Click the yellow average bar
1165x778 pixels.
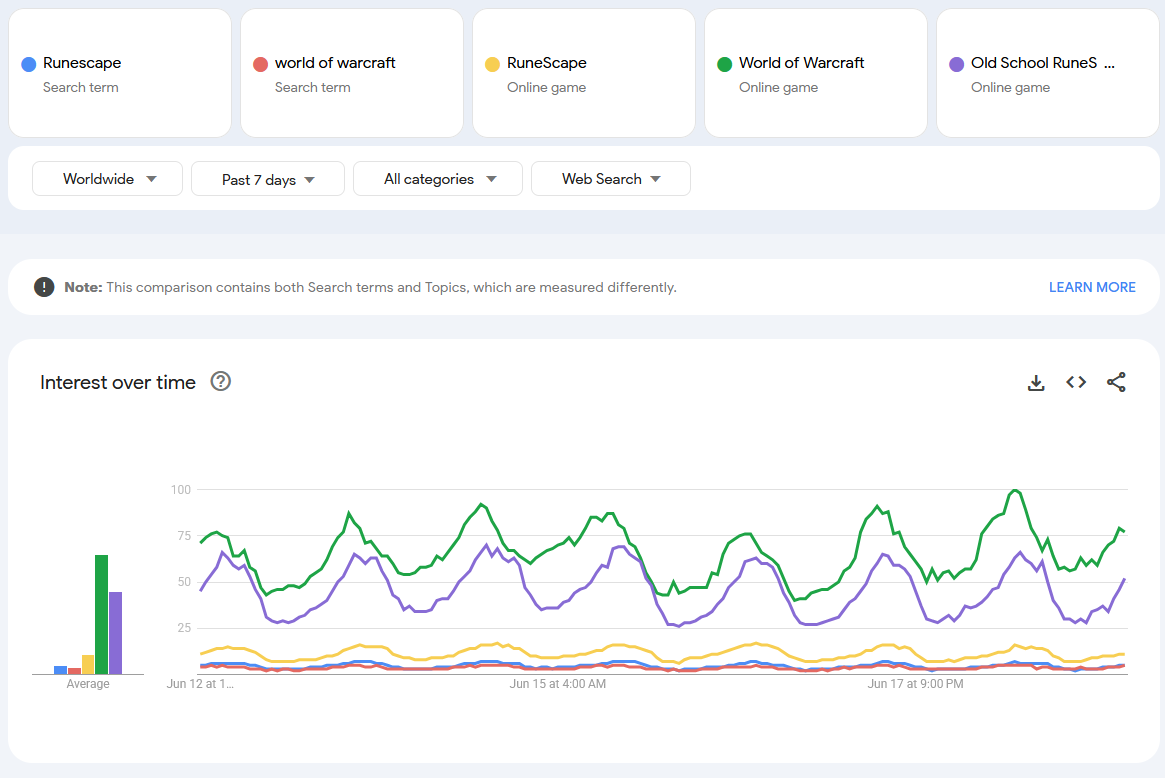click(88, 664)
